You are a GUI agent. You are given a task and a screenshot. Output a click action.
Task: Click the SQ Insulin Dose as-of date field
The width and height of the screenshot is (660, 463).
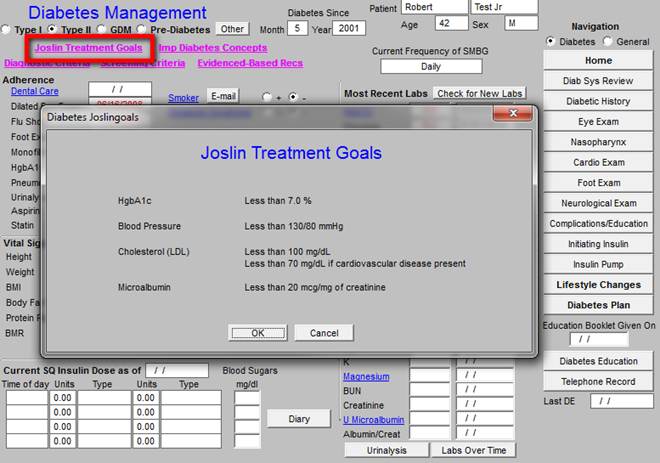[x=177, y=370]
